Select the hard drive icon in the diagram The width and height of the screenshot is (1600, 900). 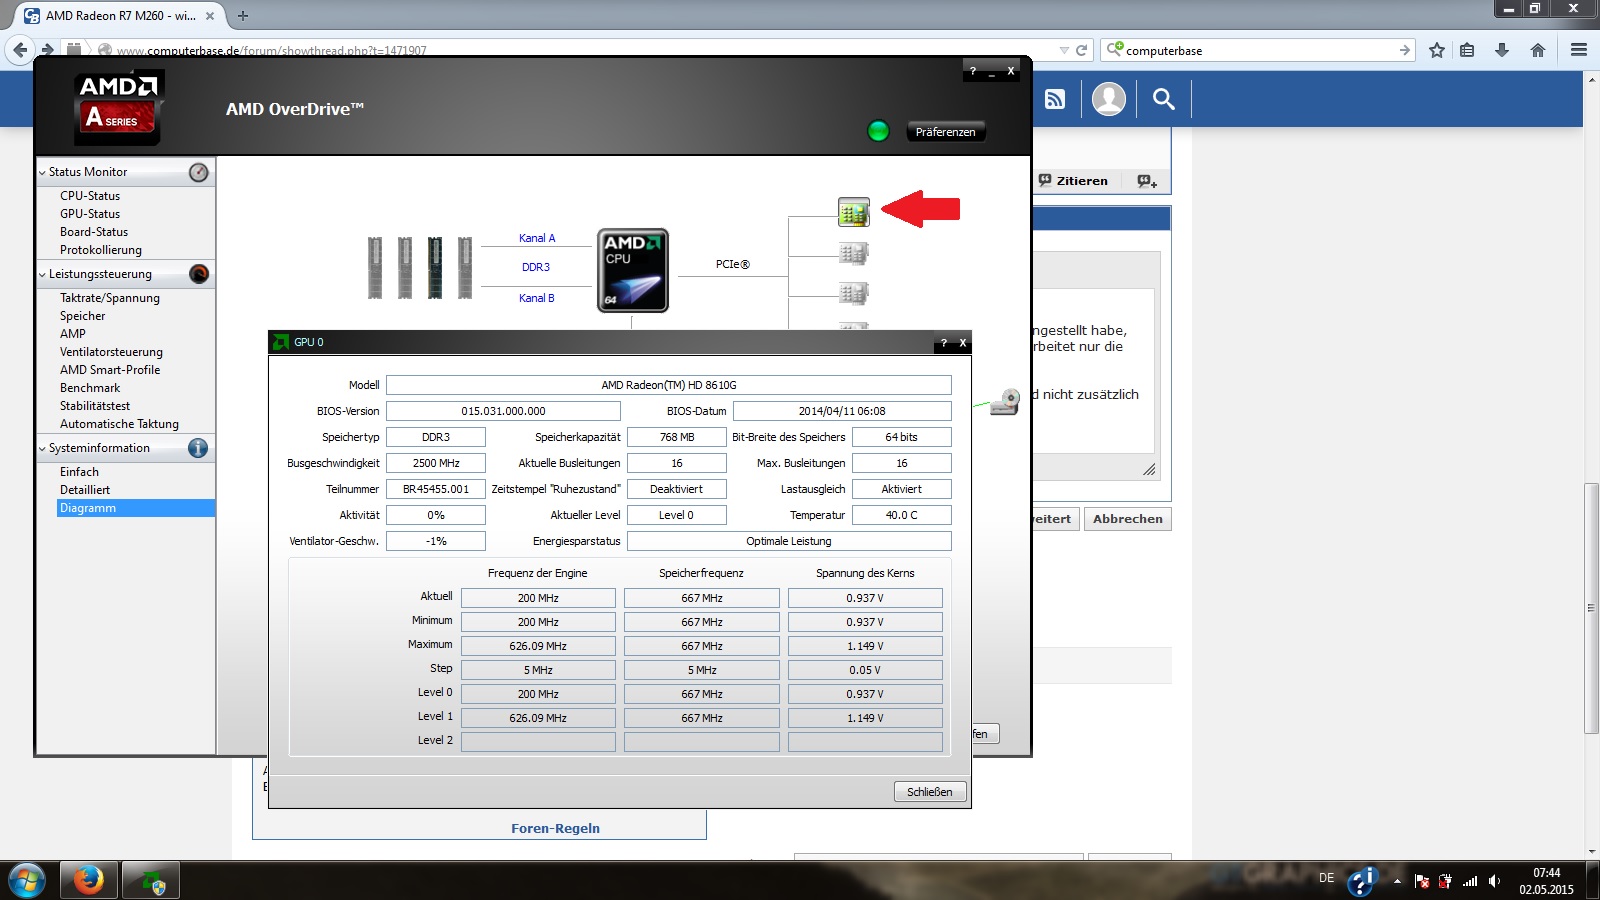tap(1004, 402)
